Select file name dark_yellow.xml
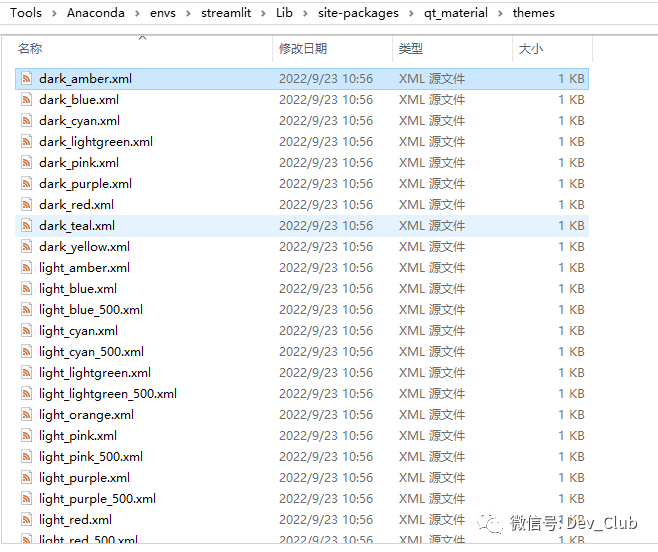Image resolution: width=658 pixels, height=552 pixels. click(x=84, y=246)
